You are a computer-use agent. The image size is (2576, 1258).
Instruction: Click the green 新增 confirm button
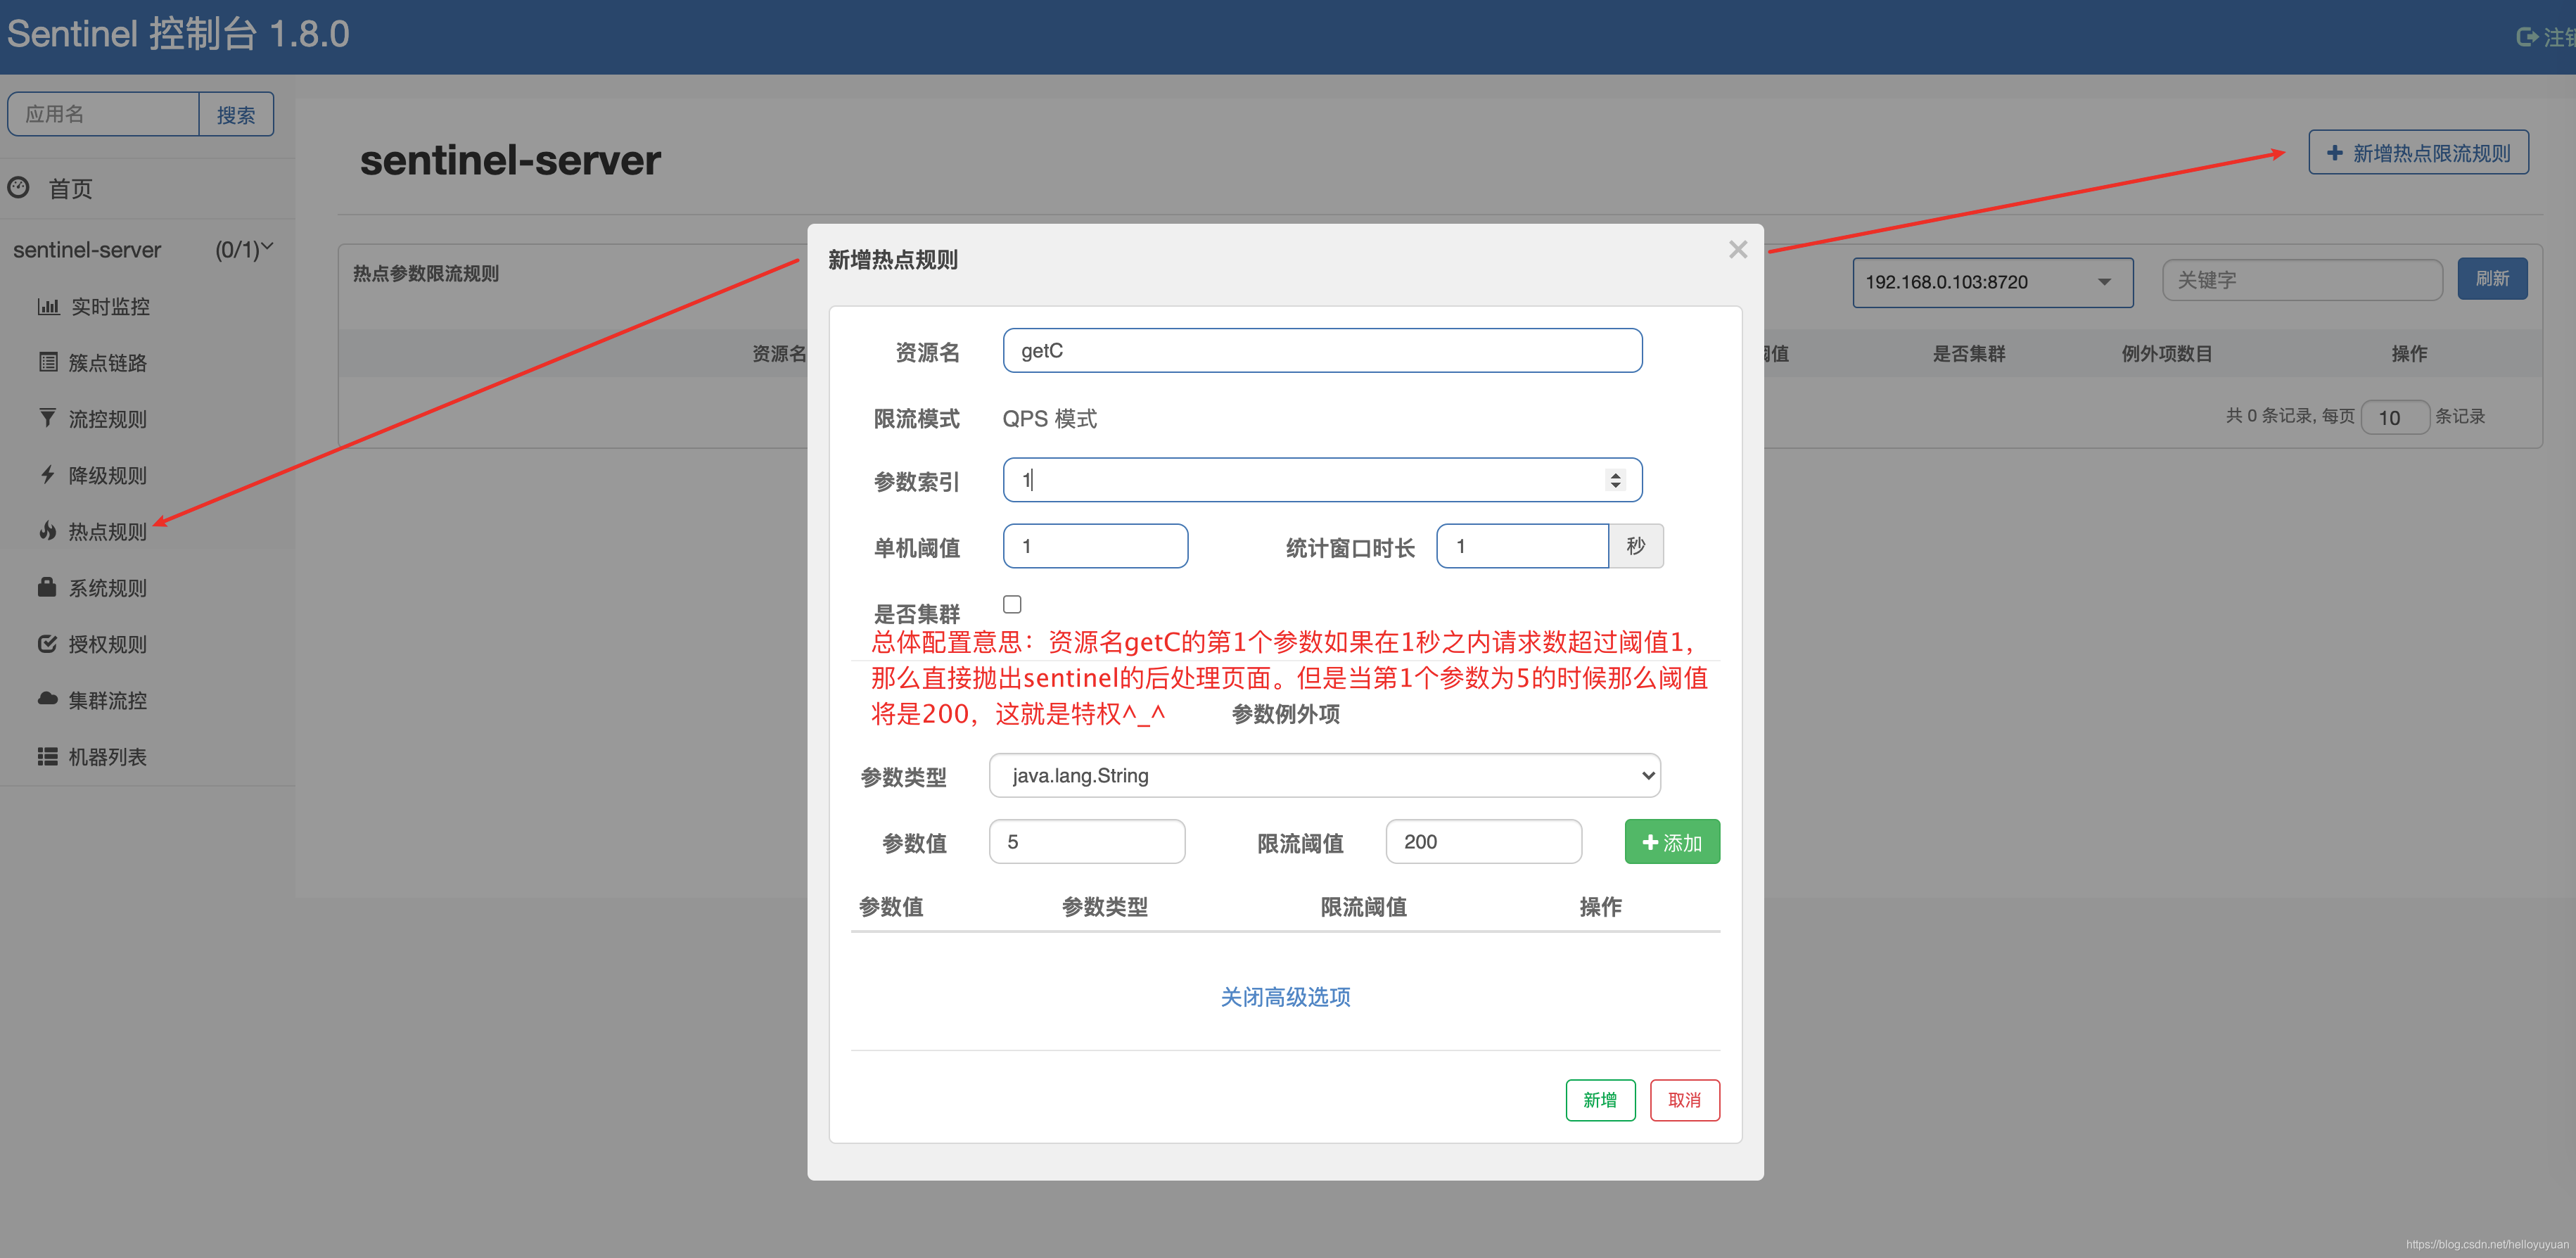tap(1600, 1100)
